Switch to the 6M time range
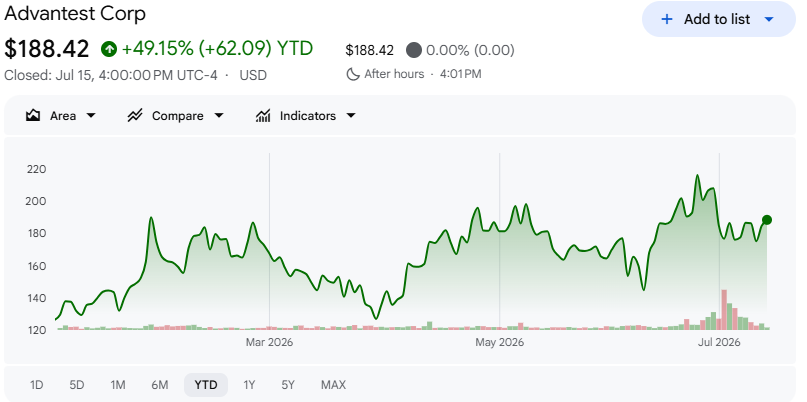This screenshot has width=807, height=402. (160, 384)
